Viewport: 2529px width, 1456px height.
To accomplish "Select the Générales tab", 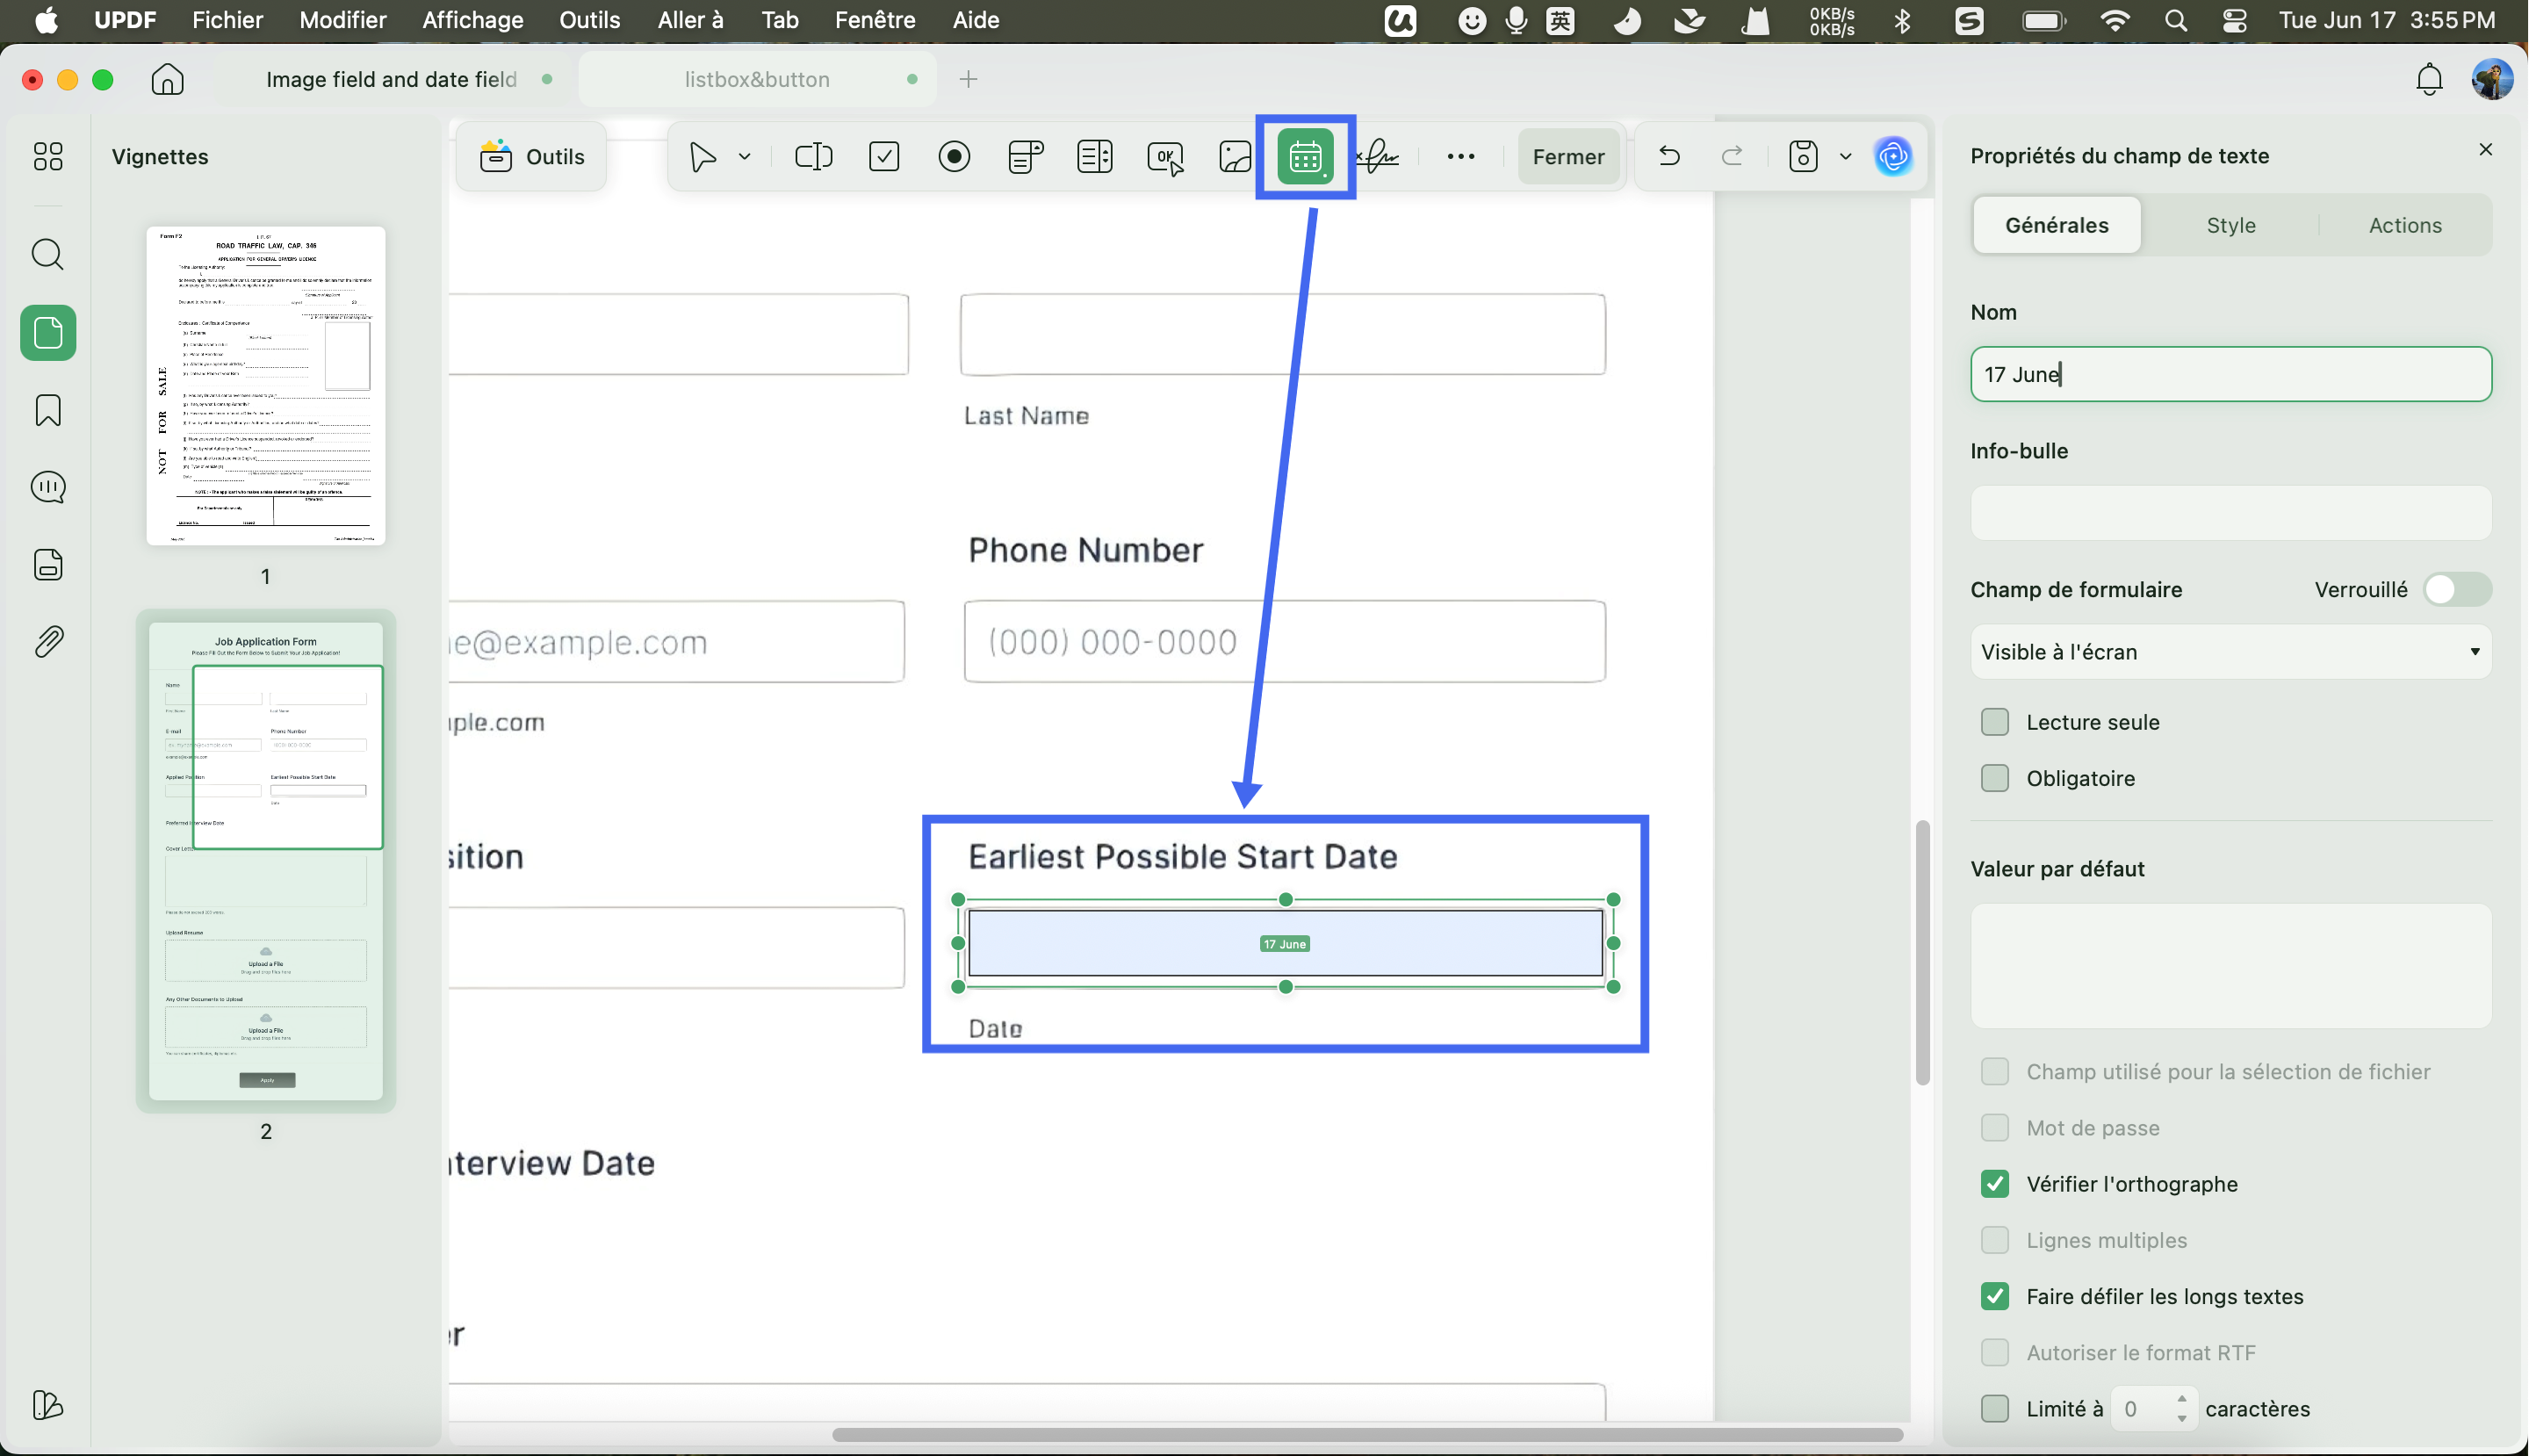I will pos(2056,225).
